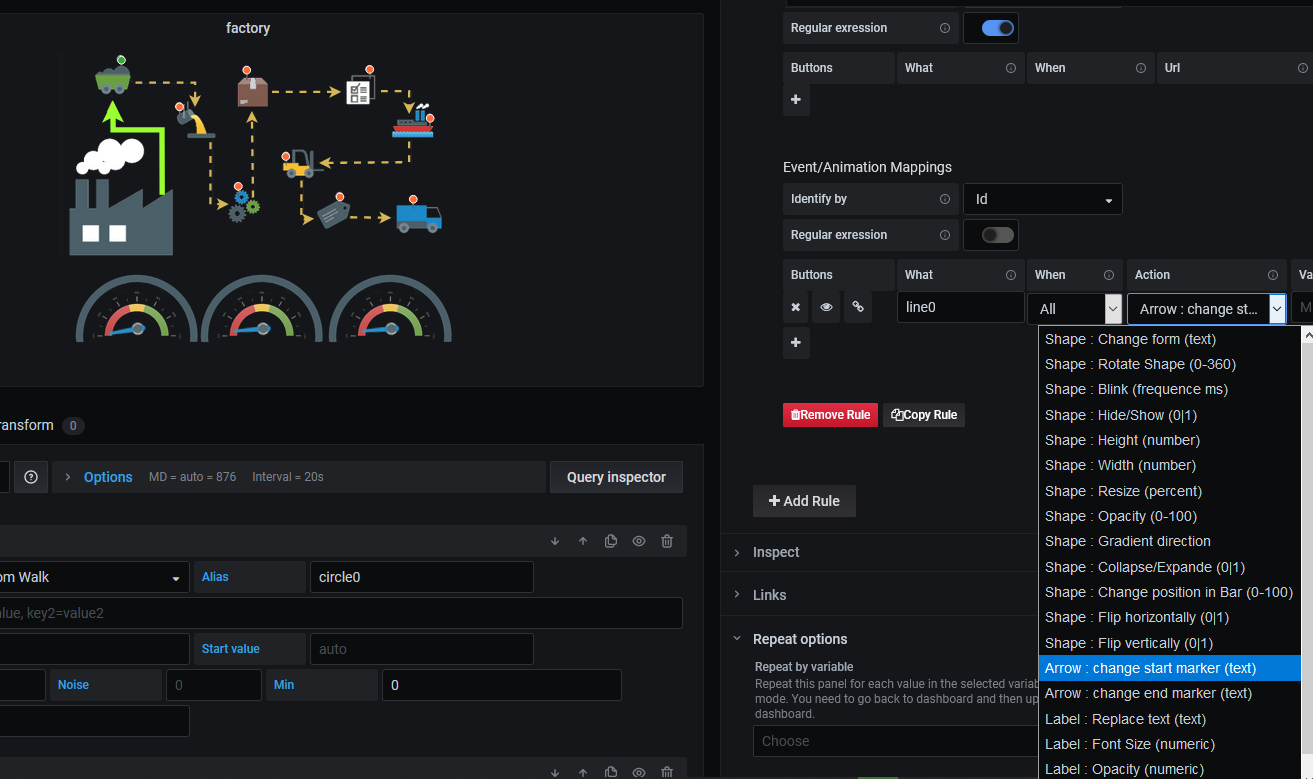Expand the Inspect section
This screenshot has height=779, width=1313.
tap(775, 552)
